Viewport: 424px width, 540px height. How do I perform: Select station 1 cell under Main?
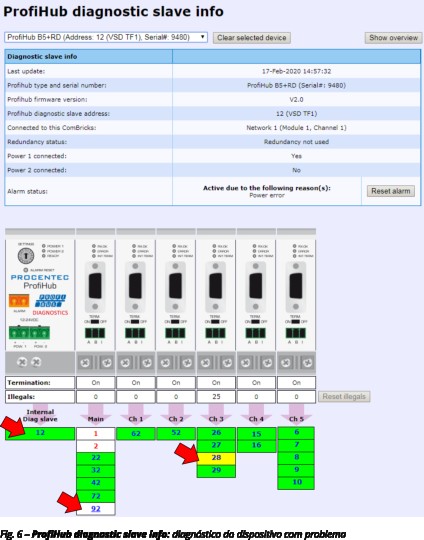tap(95, 434)
